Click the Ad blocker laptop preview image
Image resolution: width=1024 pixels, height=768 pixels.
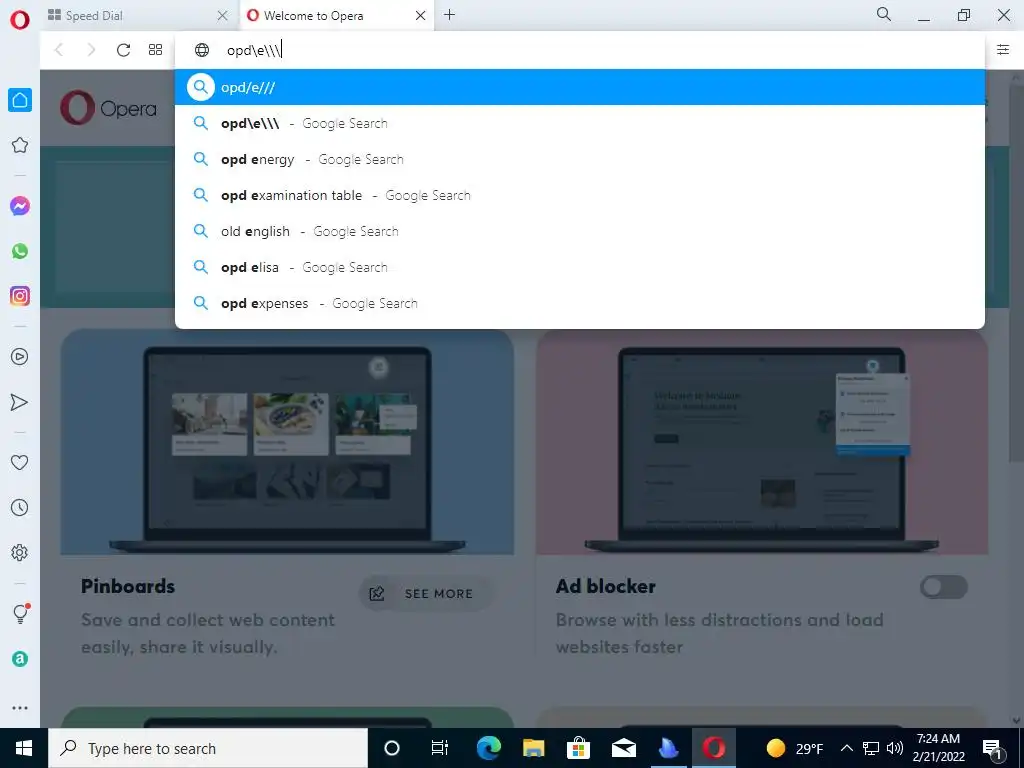(762, 442)
